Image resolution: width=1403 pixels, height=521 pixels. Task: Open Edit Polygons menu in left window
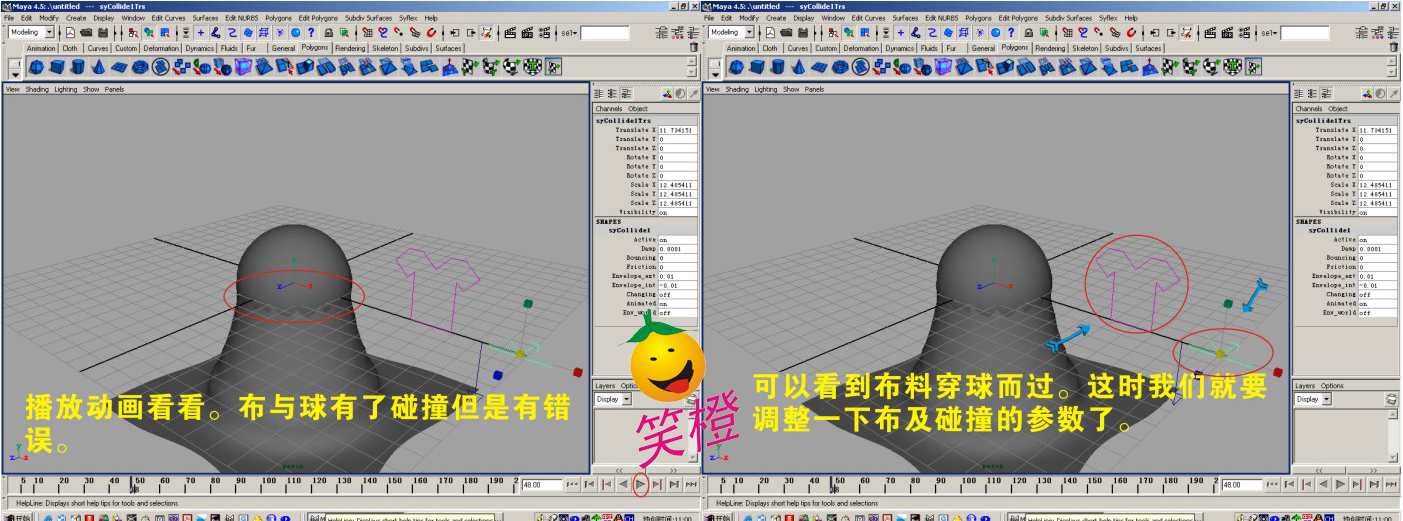coord(318,18)
